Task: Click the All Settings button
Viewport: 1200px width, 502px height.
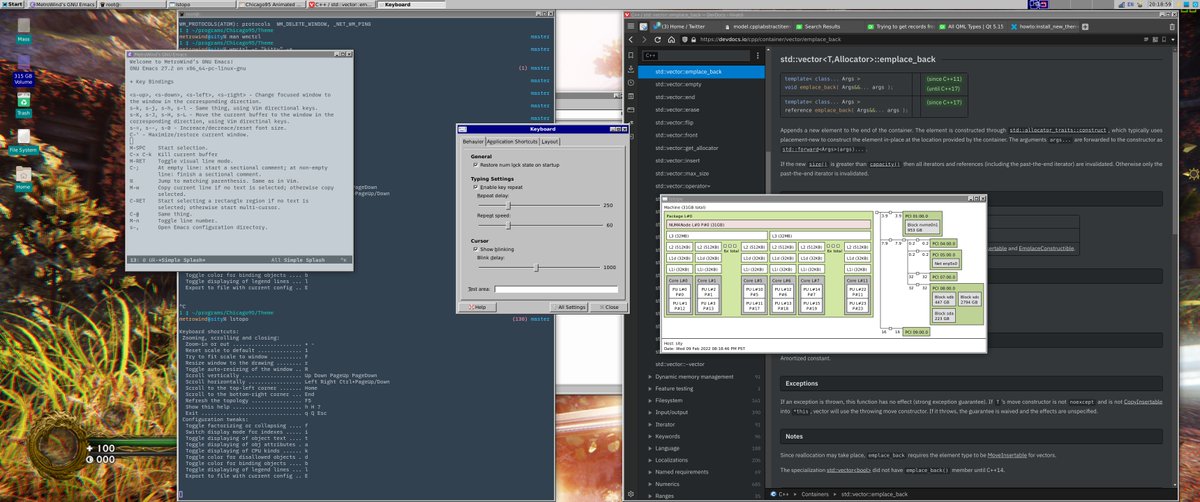Action: 571,307
